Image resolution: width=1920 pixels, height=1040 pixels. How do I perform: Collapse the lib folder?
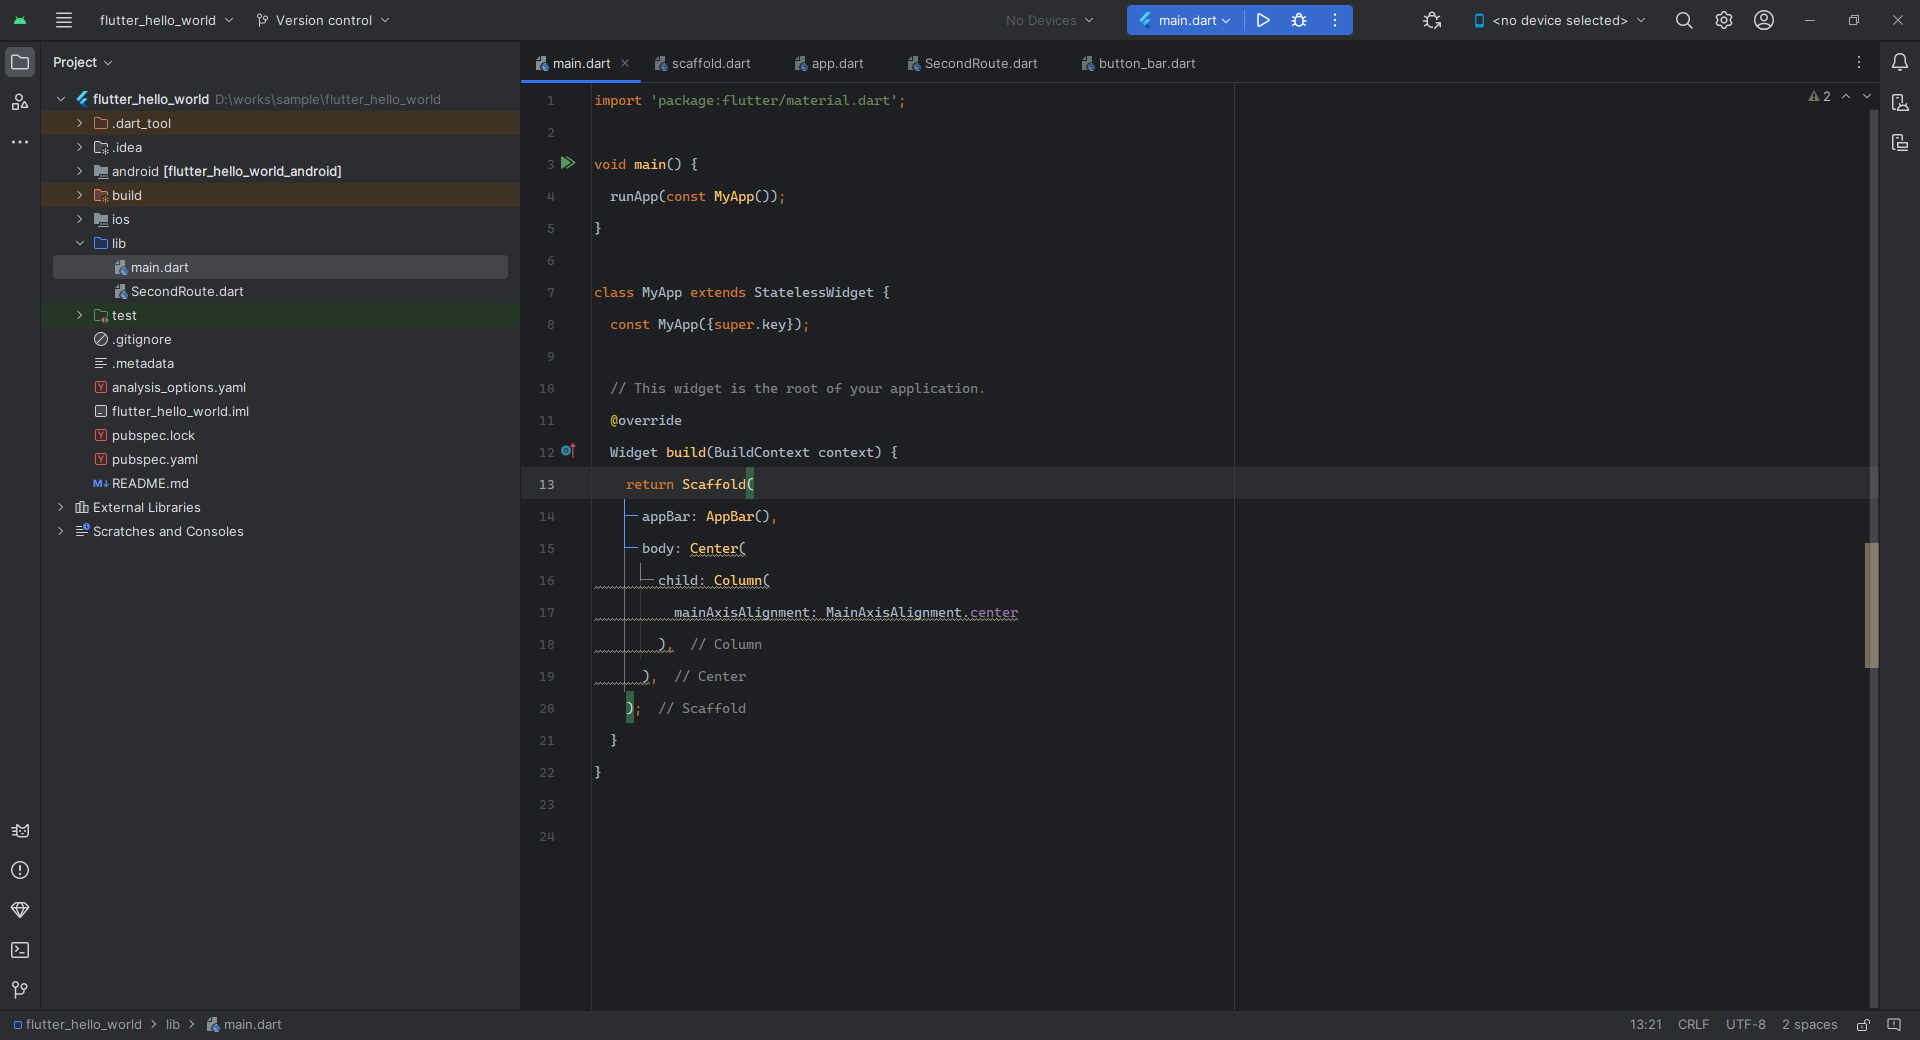click(x=80, y=243)
